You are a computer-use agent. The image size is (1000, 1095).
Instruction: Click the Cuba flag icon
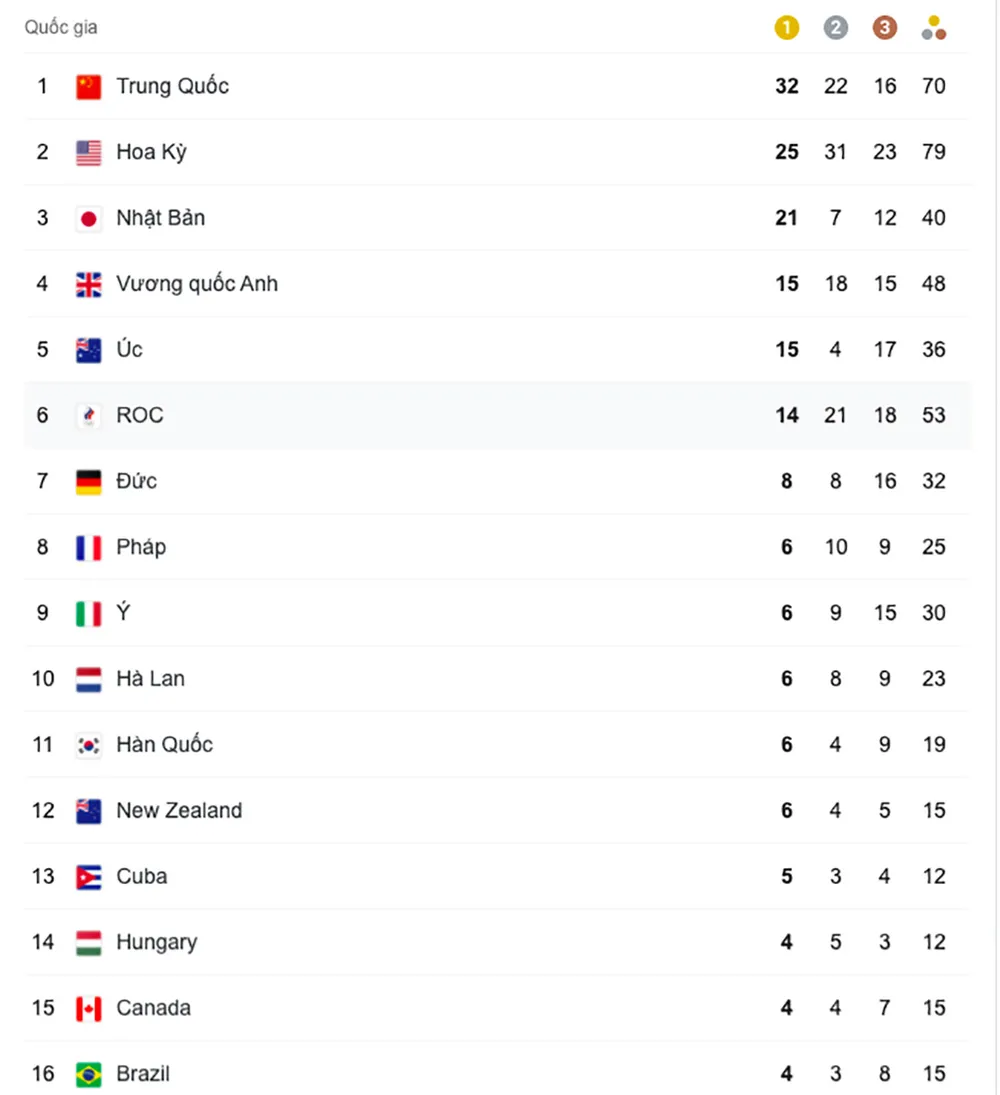tap(88, 876)
